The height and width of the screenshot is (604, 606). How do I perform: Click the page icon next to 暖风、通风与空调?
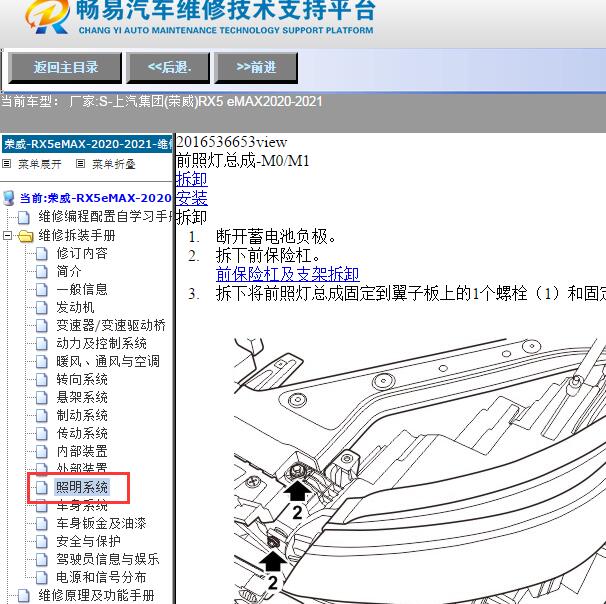pos(42,362)
